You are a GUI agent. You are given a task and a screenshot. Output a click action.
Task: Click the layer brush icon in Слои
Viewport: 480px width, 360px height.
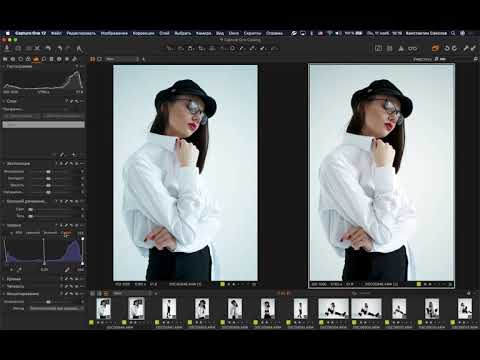tap(62, 155)
